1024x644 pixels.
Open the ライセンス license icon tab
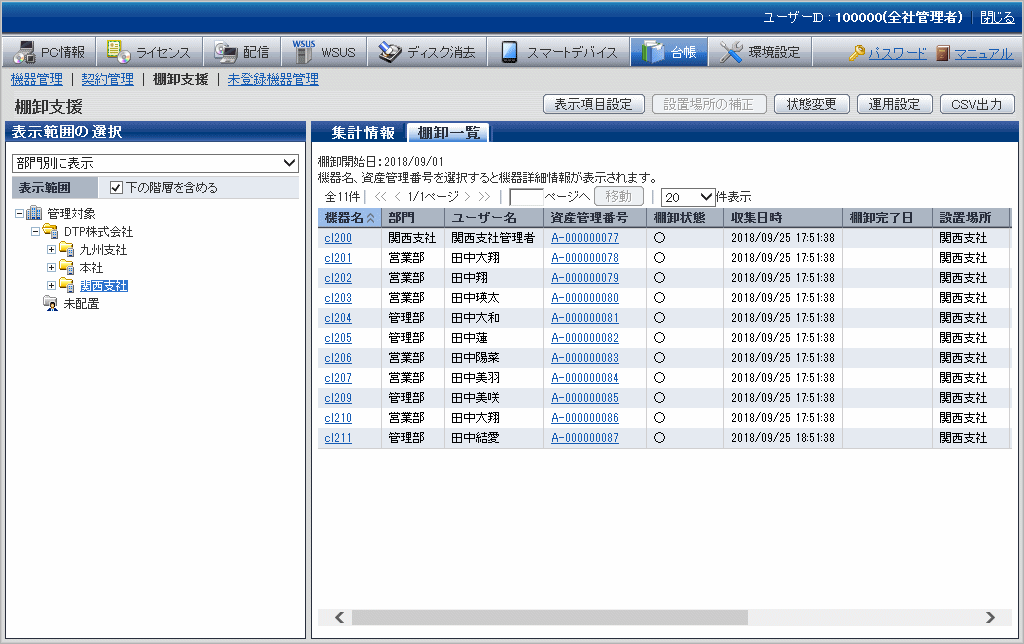119,53
